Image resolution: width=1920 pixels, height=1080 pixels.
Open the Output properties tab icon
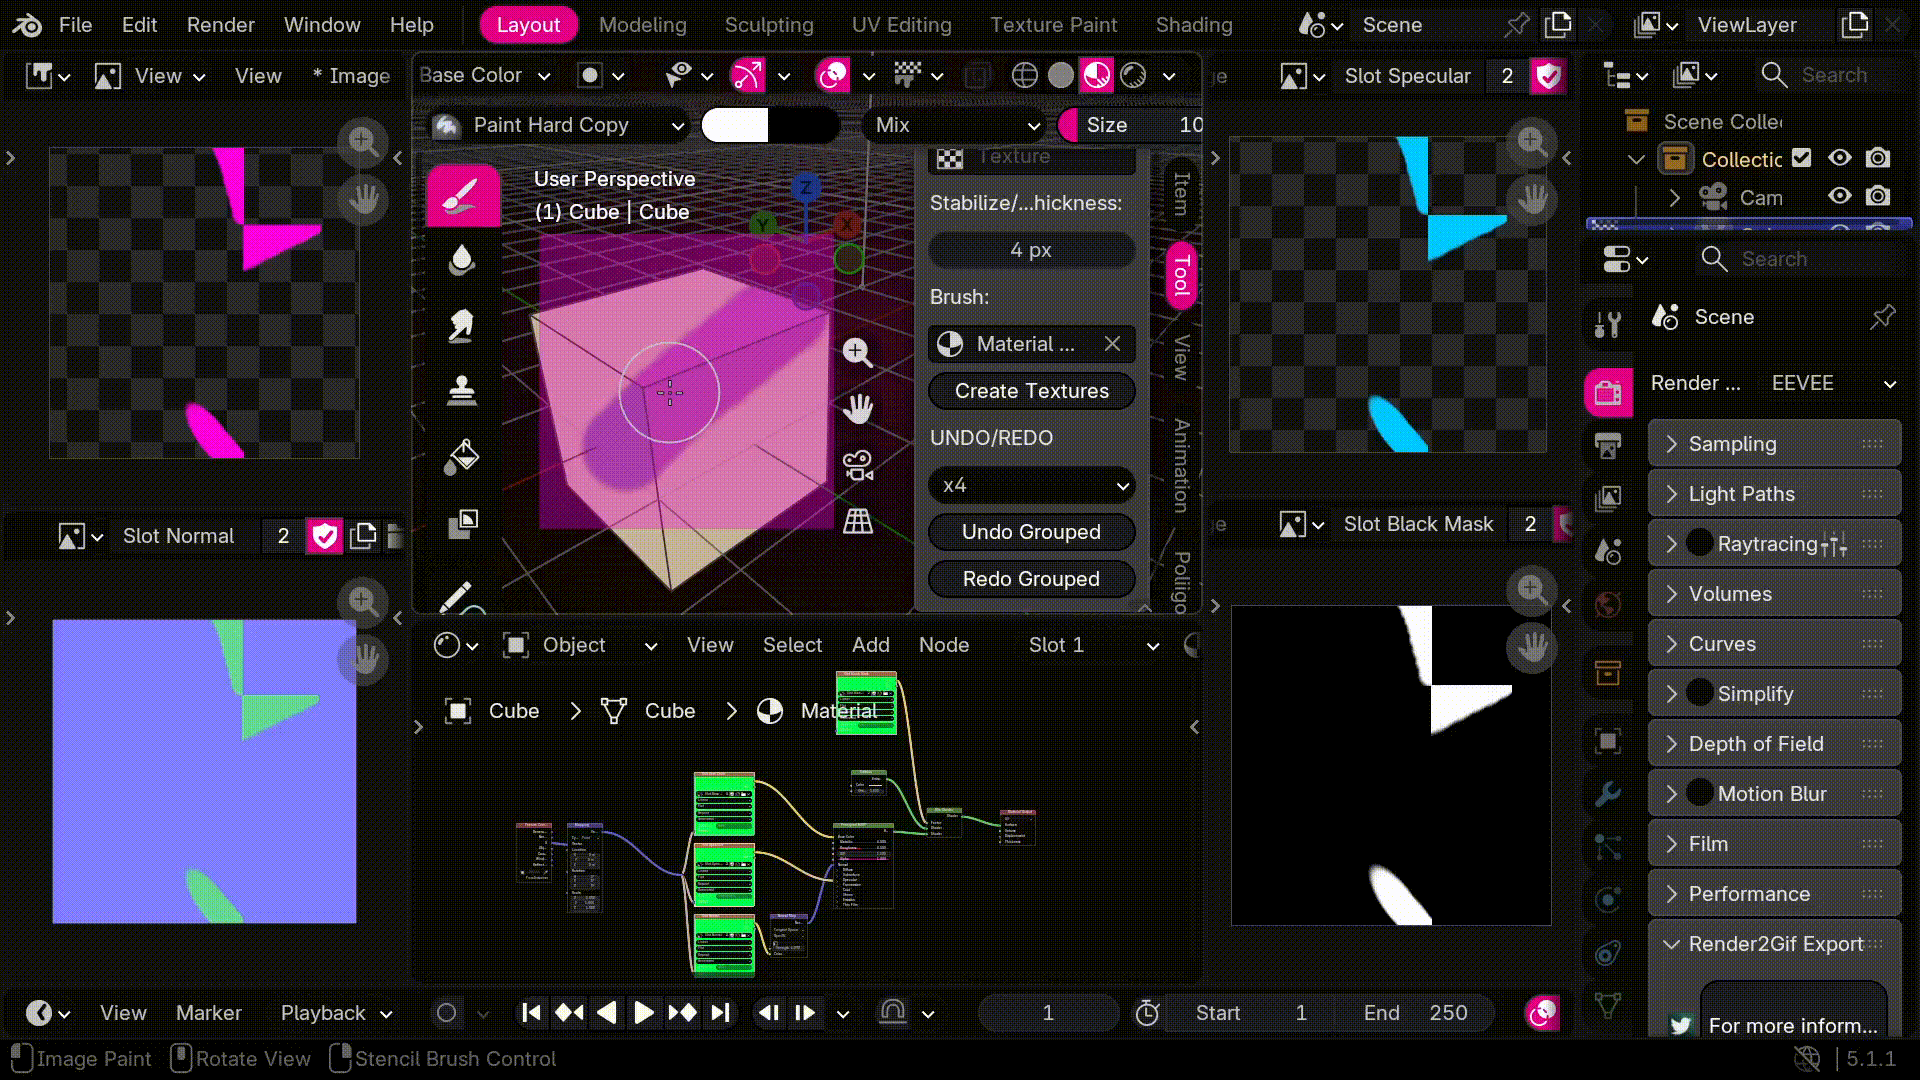(1608, 446)
